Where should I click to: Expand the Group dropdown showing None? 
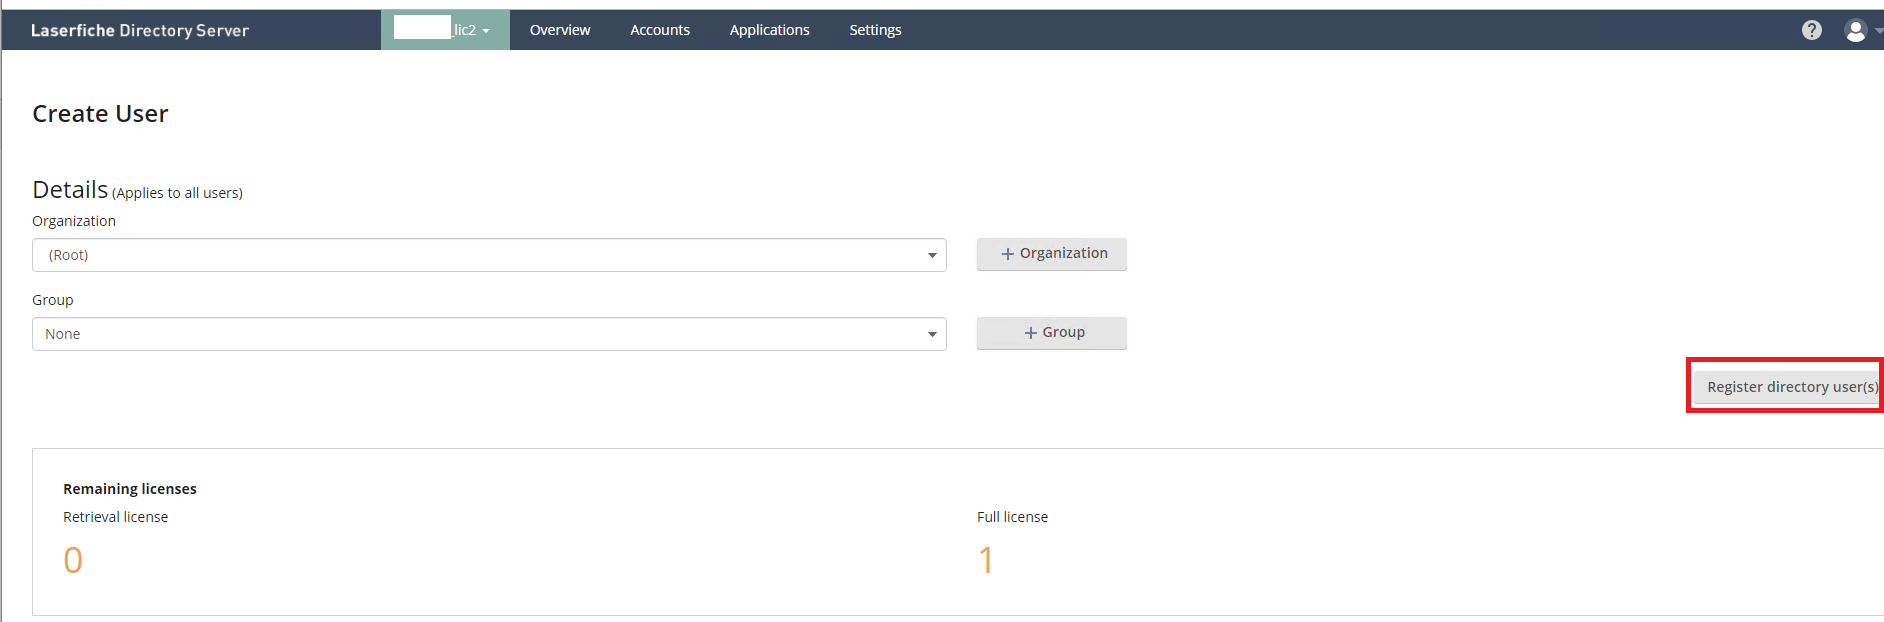[x=489, y=334]
